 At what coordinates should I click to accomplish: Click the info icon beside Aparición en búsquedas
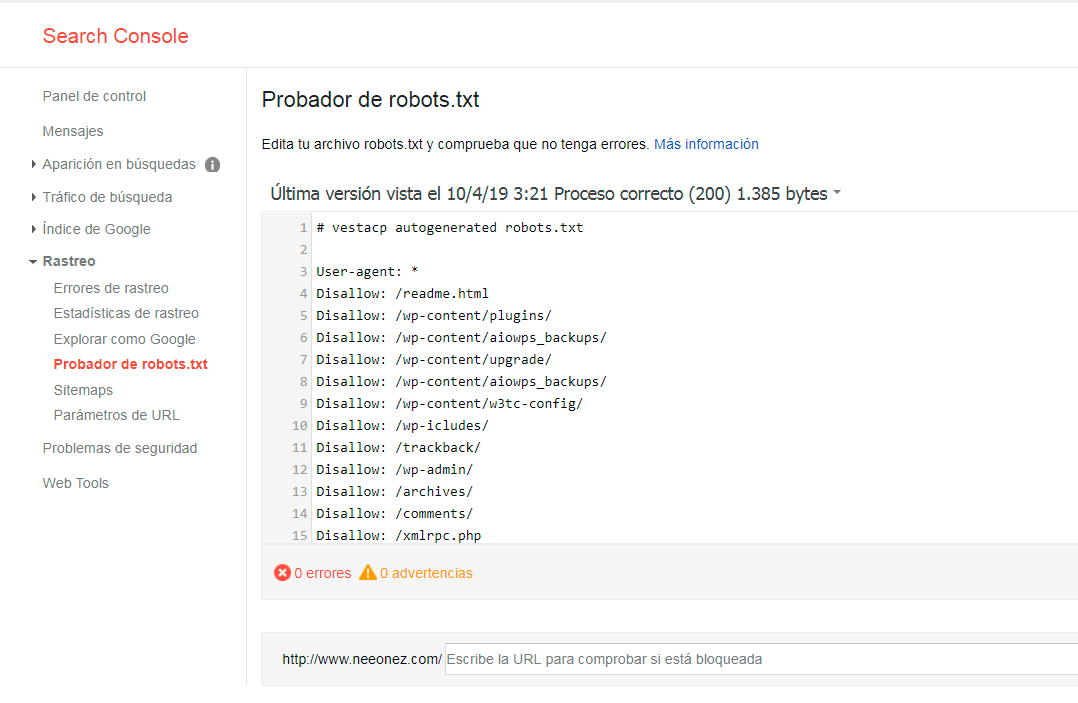tap(212, 165)
